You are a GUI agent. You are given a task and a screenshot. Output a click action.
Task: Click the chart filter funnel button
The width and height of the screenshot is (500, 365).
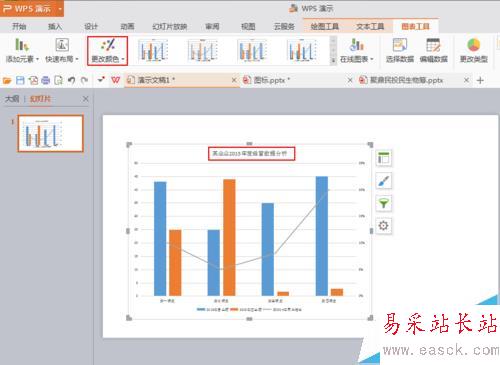384,203
